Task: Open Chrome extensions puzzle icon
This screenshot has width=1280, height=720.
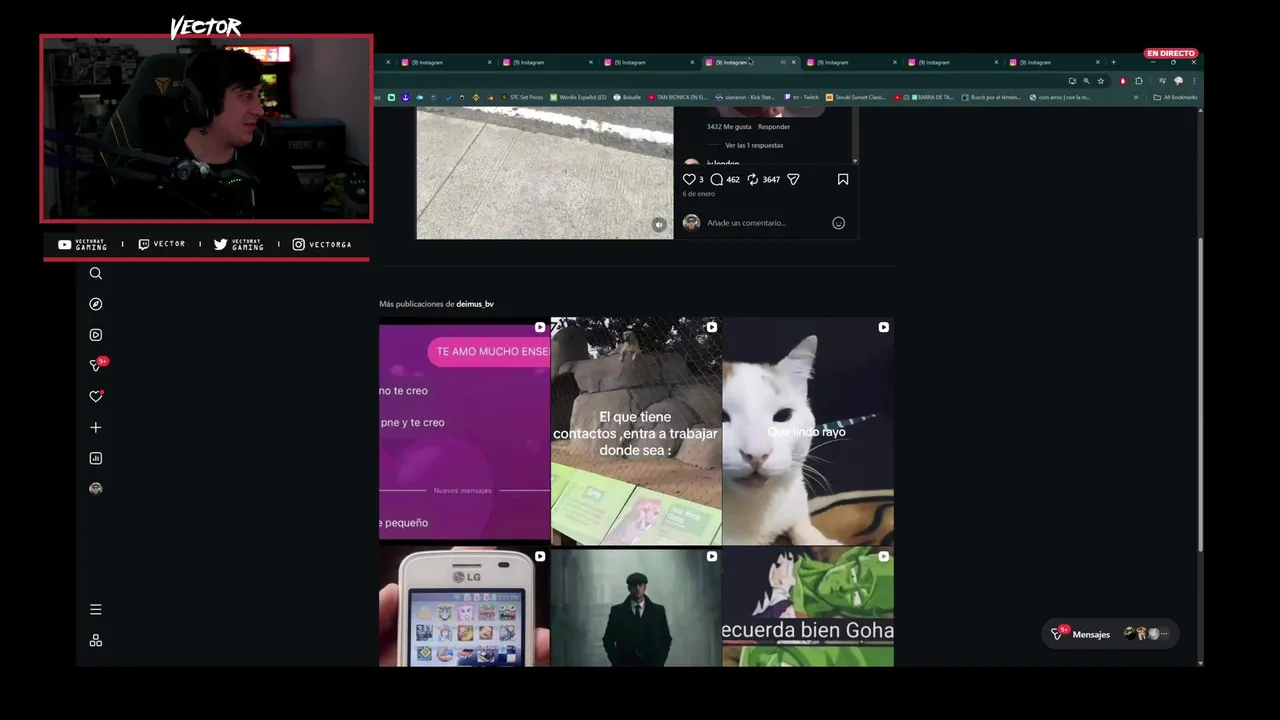Action: point(1139,81)
